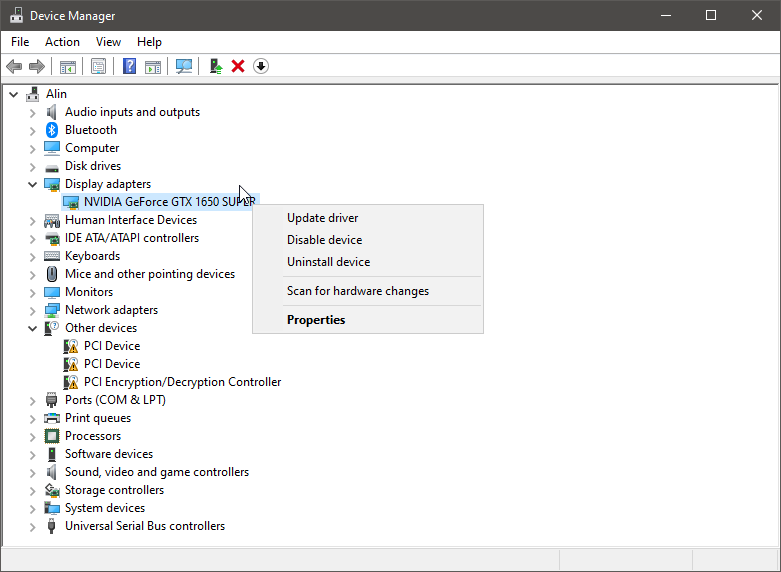The height and width of the screenshot is (572, 781).
Task: Click the Show/Hide Action Pane toolbar icon
Action: click(x=153, y=66)
